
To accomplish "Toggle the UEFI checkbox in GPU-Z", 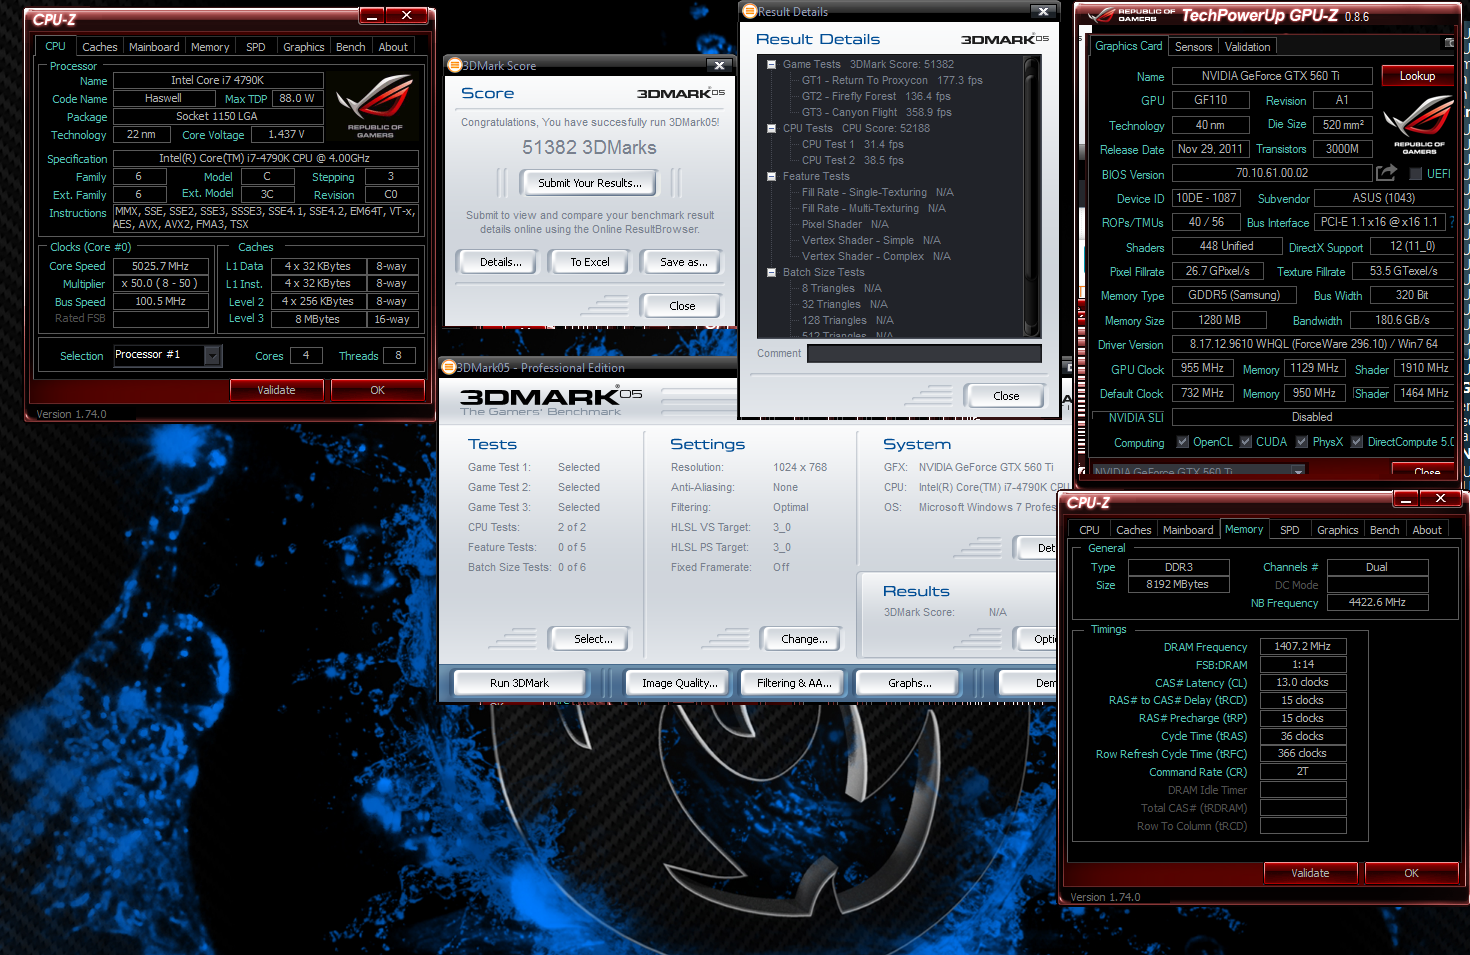I will click(x=1415, y=174).
